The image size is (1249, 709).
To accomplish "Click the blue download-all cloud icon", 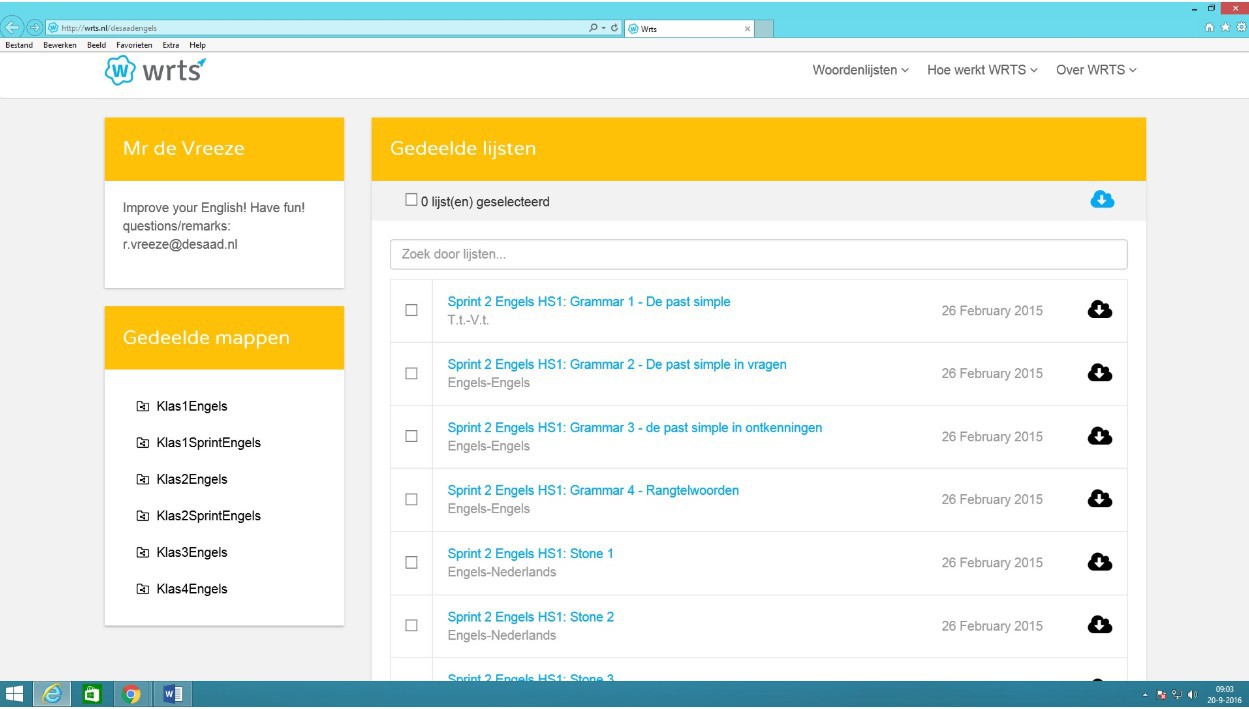I will click(x=1102, y=200).
